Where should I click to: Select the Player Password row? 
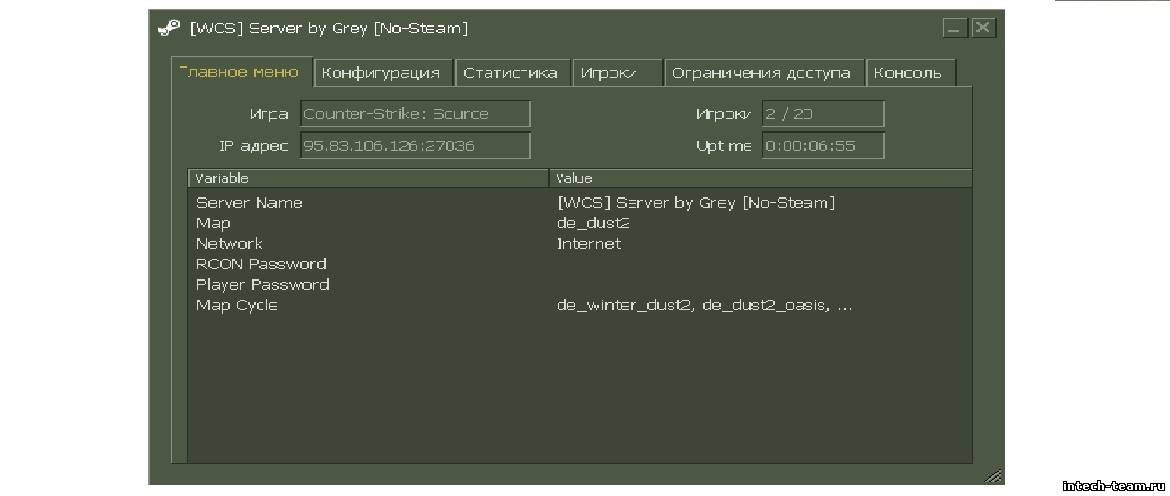580,285
